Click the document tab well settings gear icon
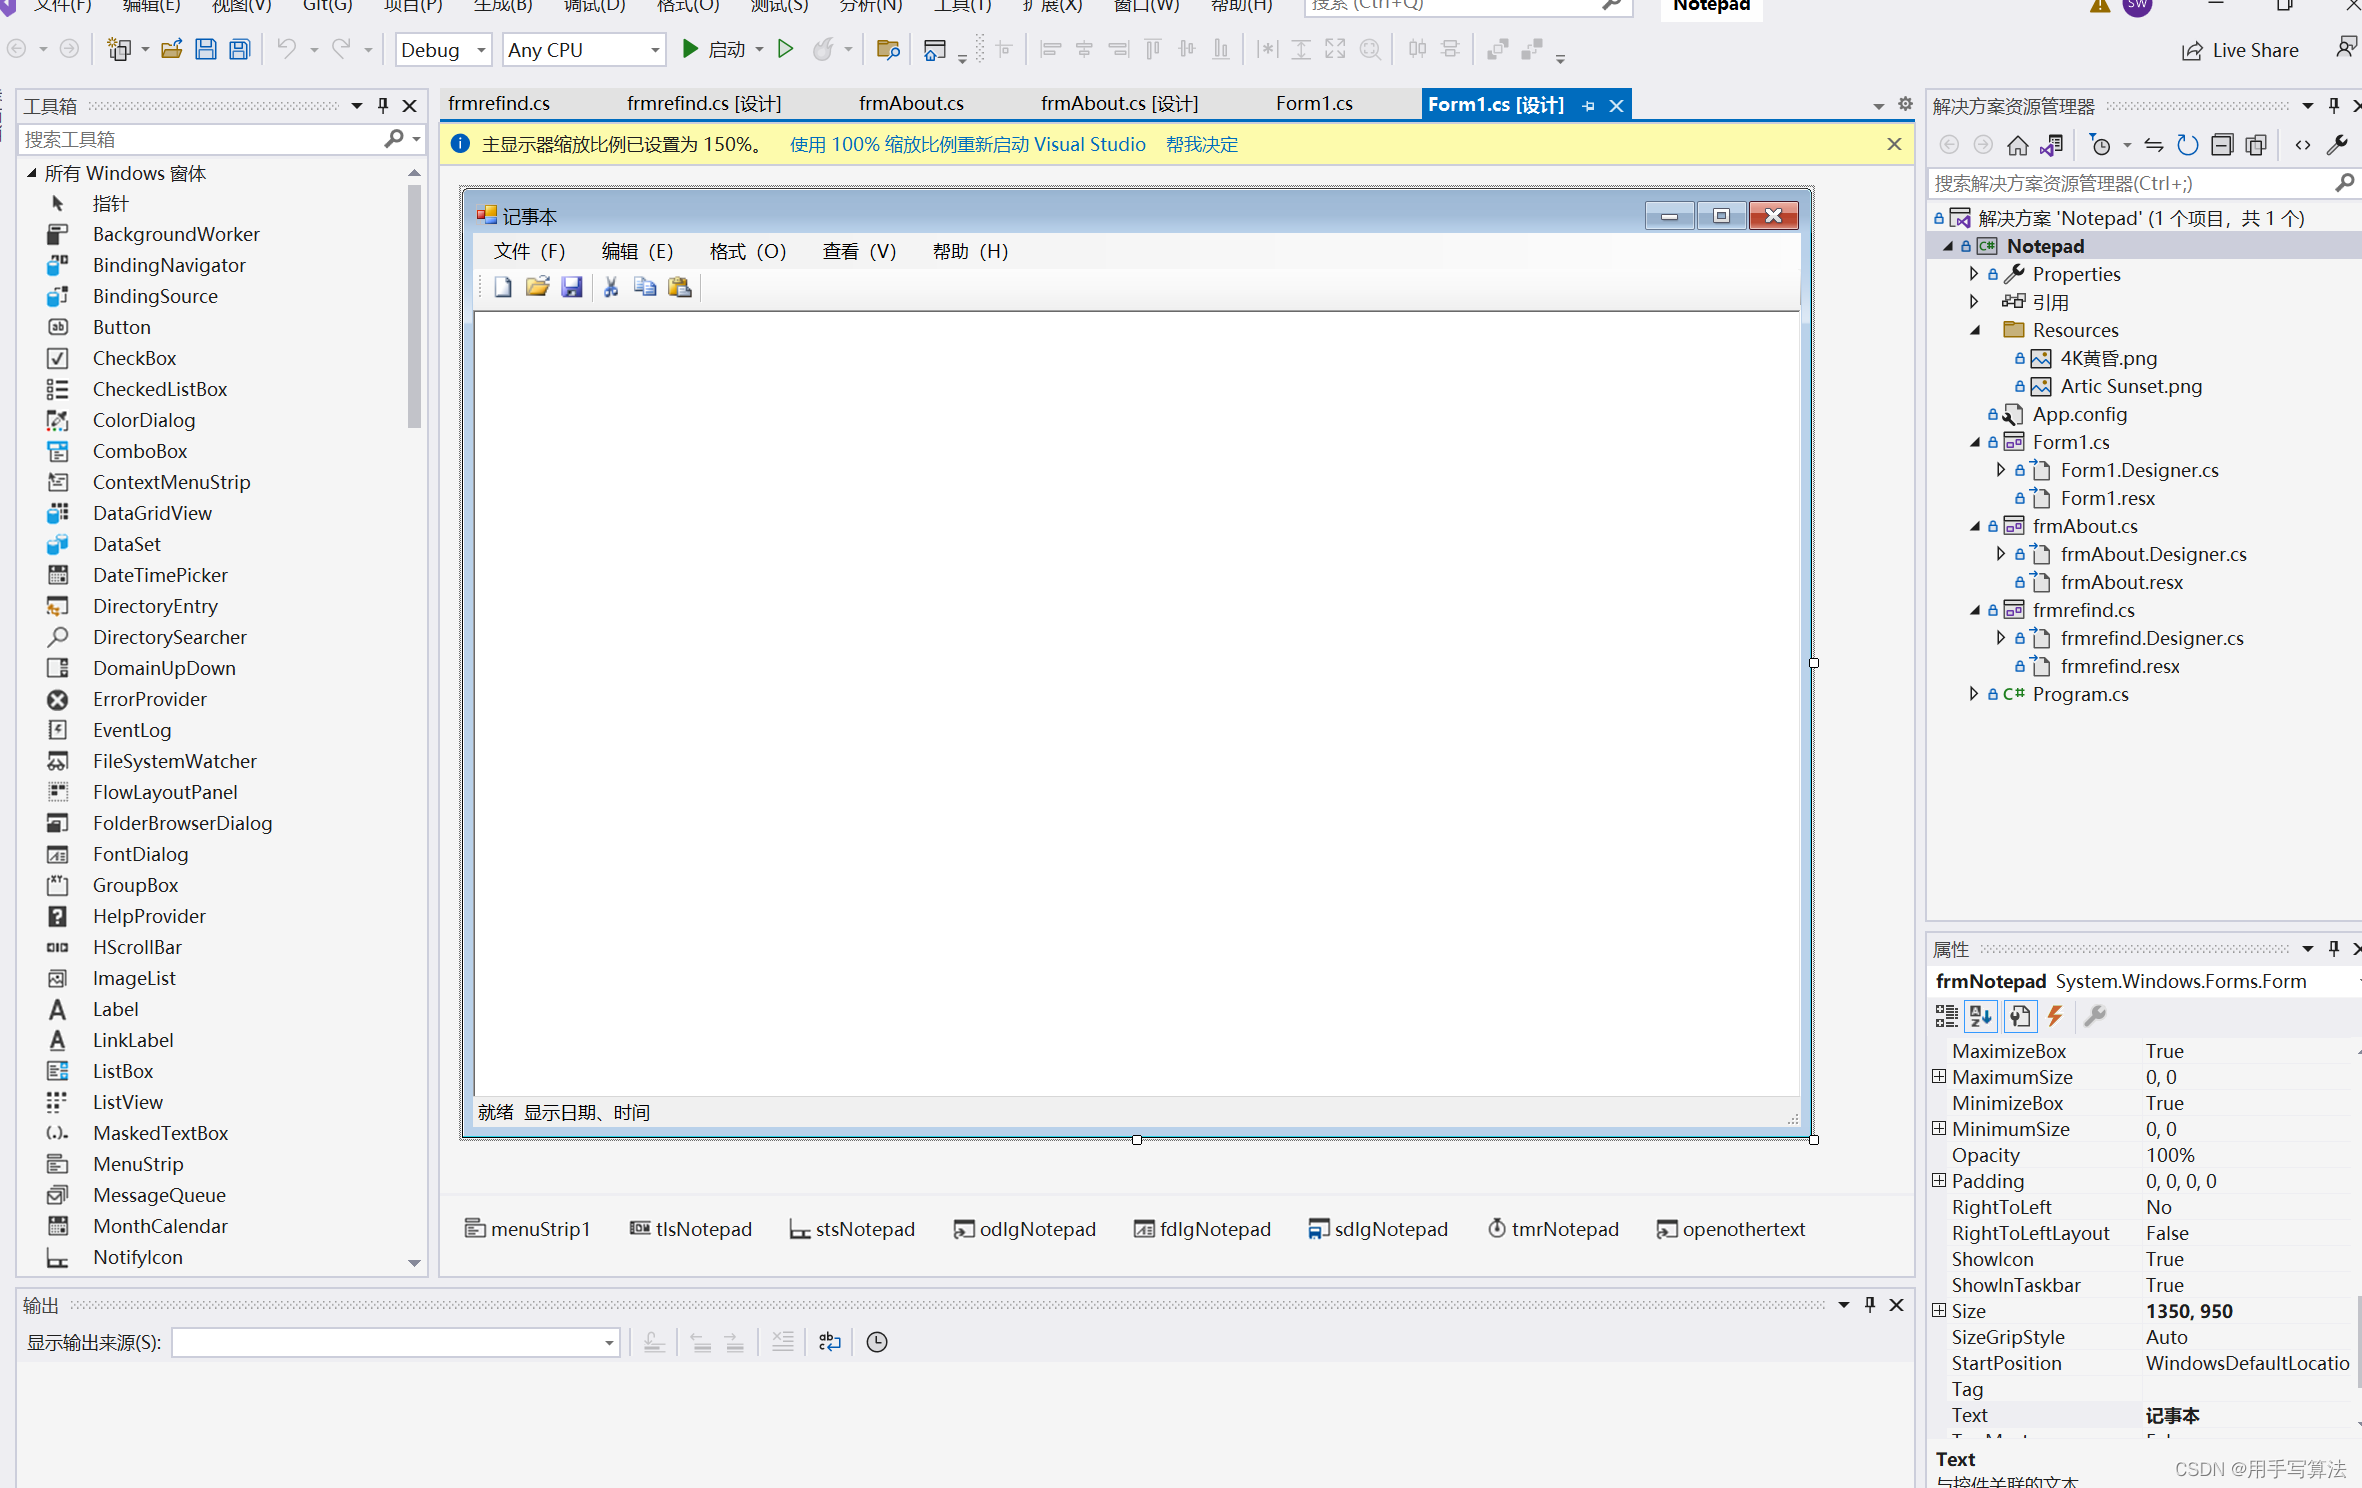This screenshot has width=2362, height=1488. pyautogui.click(x=1905, y=104)
